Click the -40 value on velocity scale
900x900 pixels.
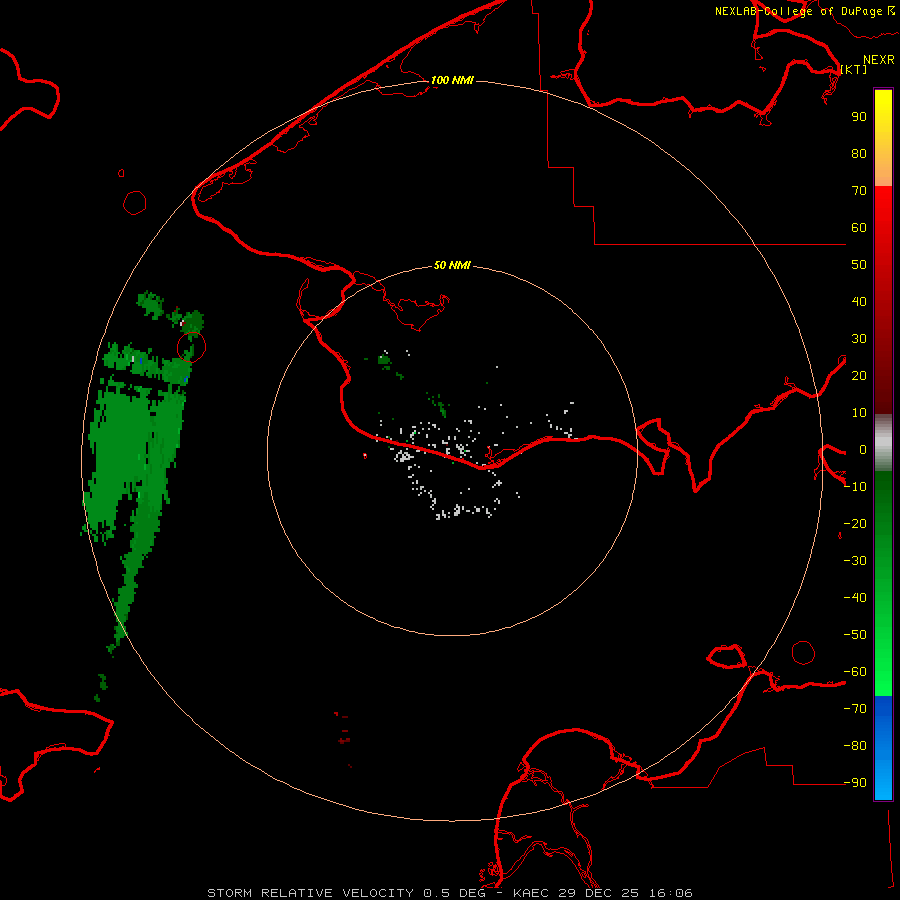(855, 598)
